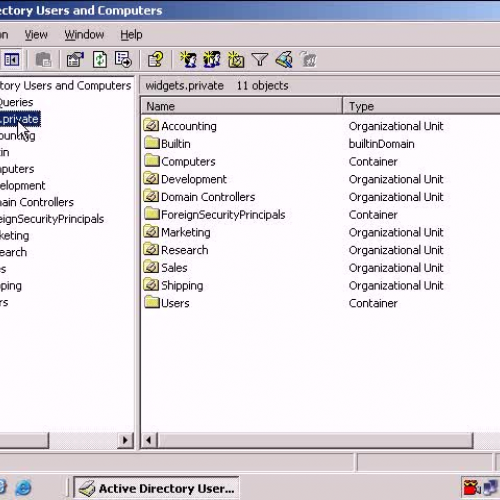The image size is (500, 500).
Task: Click the greyed-out paste toolbar icon
Action: click(x=43, y=60)
